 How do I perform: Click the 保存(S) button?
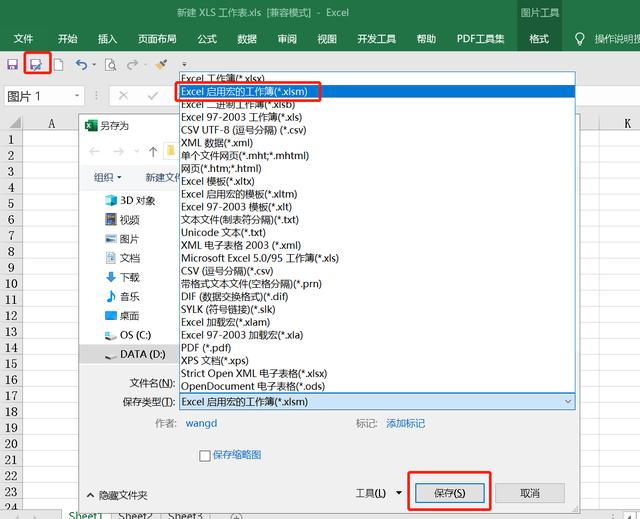pos(449,493)
